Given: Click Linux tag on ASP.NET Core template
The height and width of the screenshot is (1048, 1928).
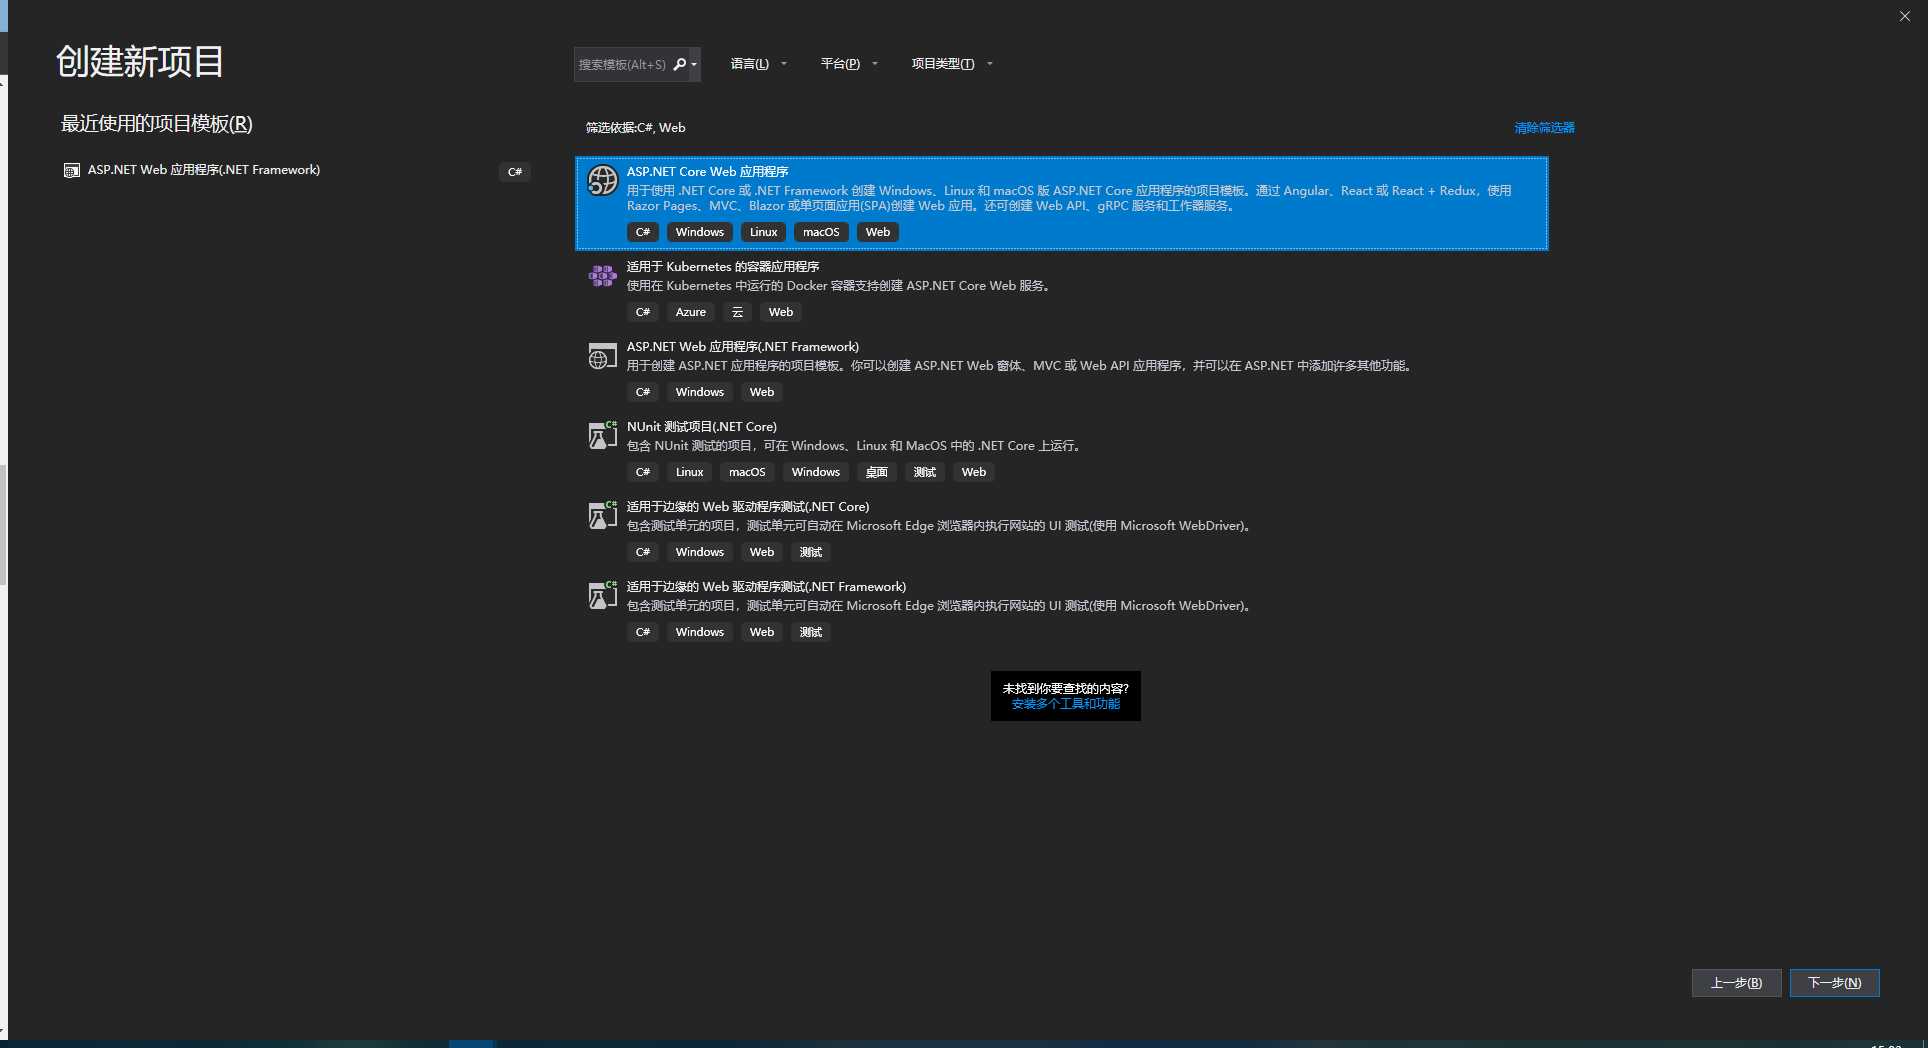Looking at the screenshot, I should [763, 232].
